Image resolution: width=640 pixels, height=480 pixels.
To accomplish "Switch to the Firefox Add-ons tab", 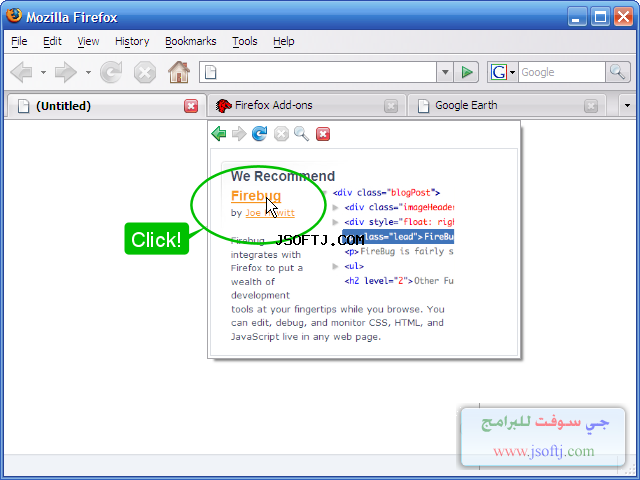I will (x=307, y=105).
